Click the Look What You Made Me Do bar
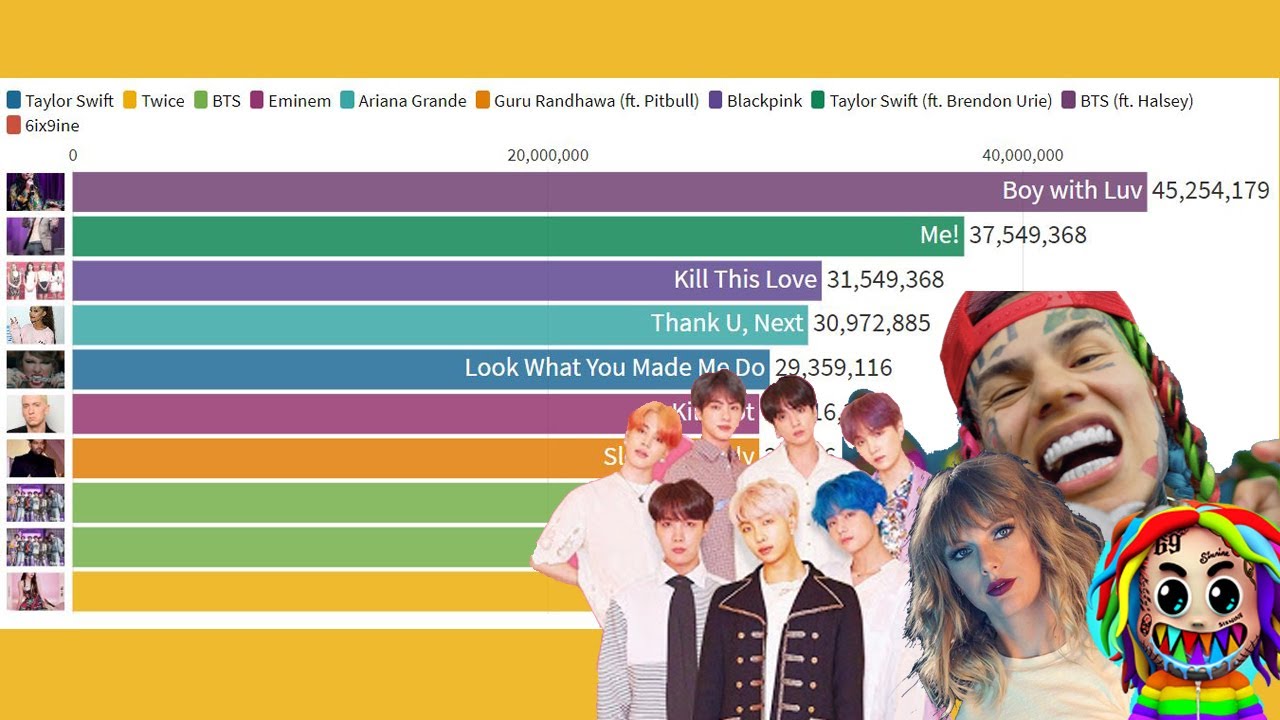1280x720 pixels. (x=421, y=368)
